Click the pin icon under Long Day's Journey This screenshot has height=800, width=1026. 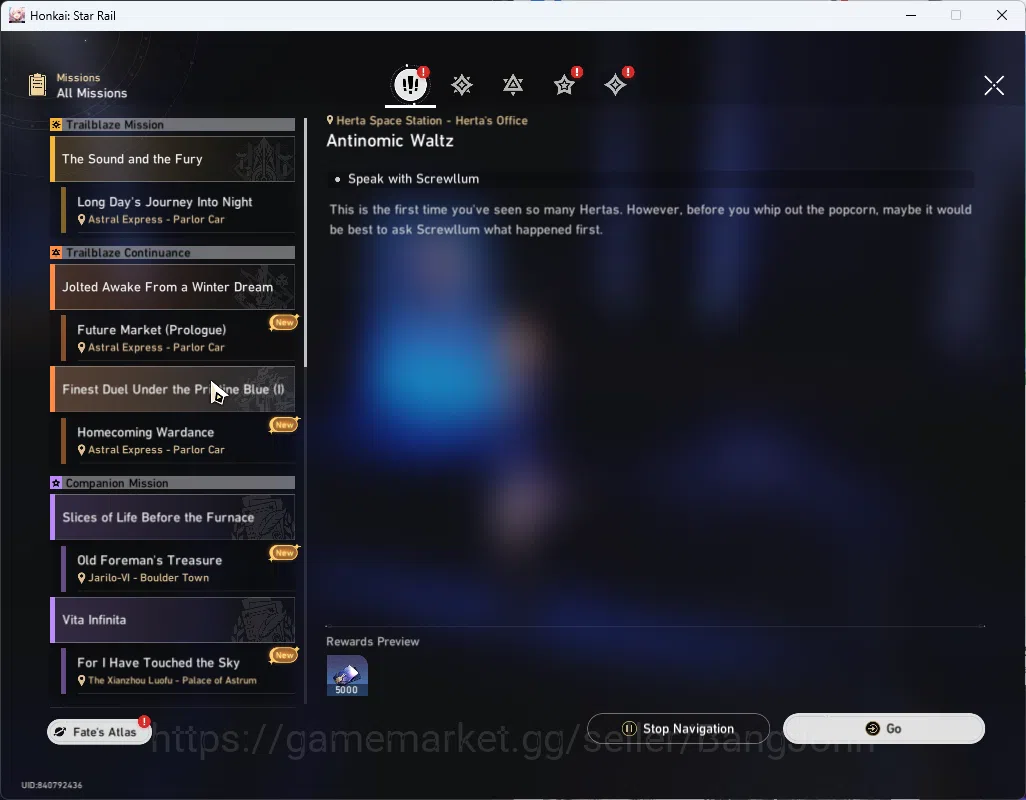pos(82,220)
